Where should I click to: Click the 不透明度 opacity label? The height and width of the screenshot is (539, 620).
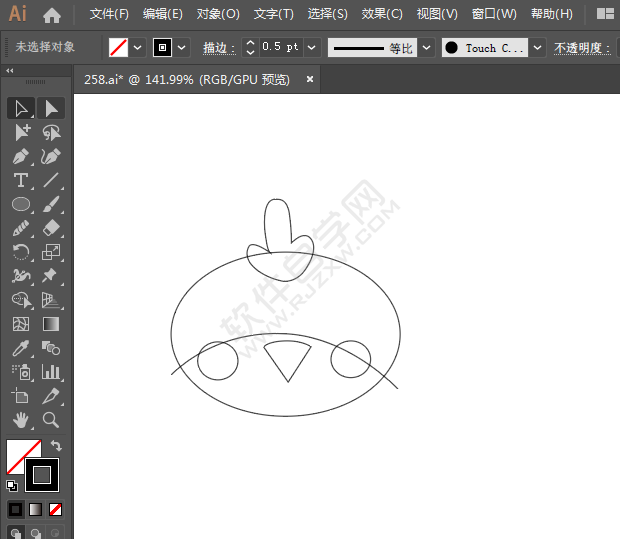[x=580, y=47]
